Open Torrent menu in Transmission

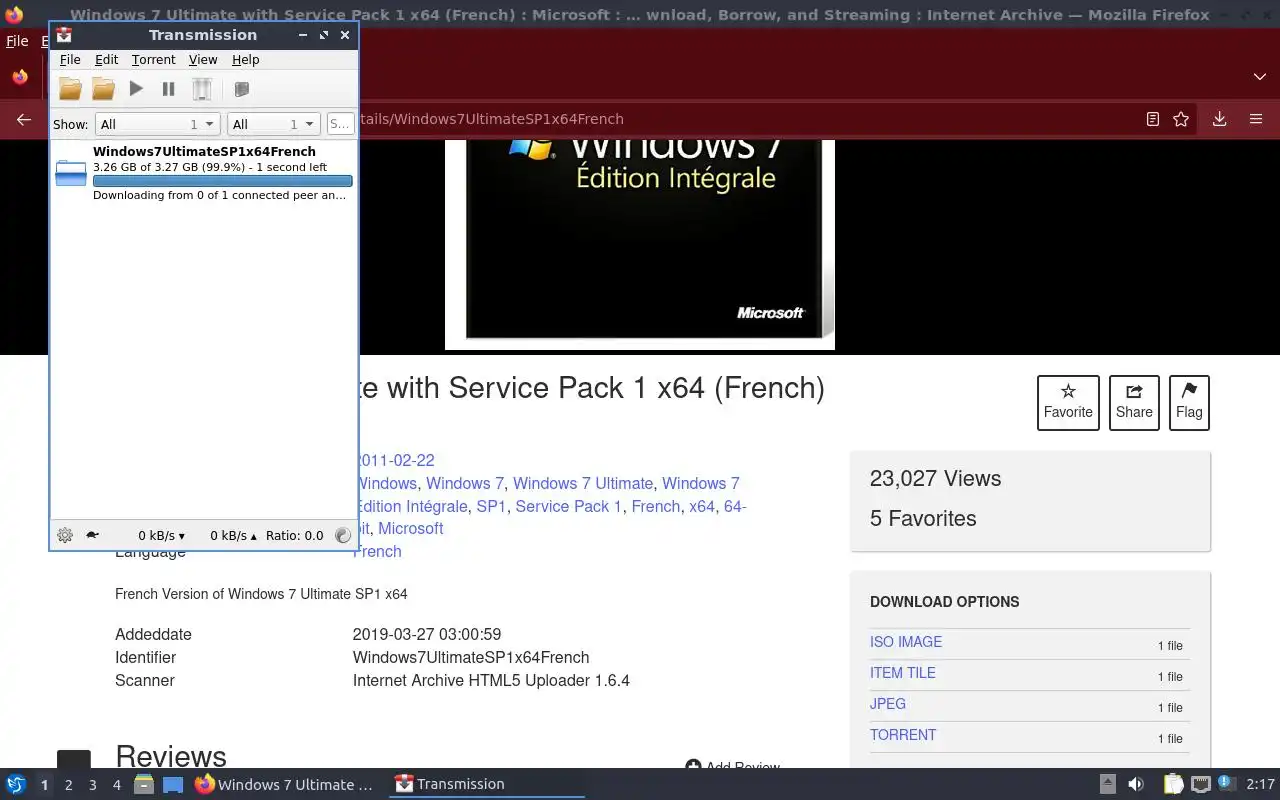[x=153, y=60]
